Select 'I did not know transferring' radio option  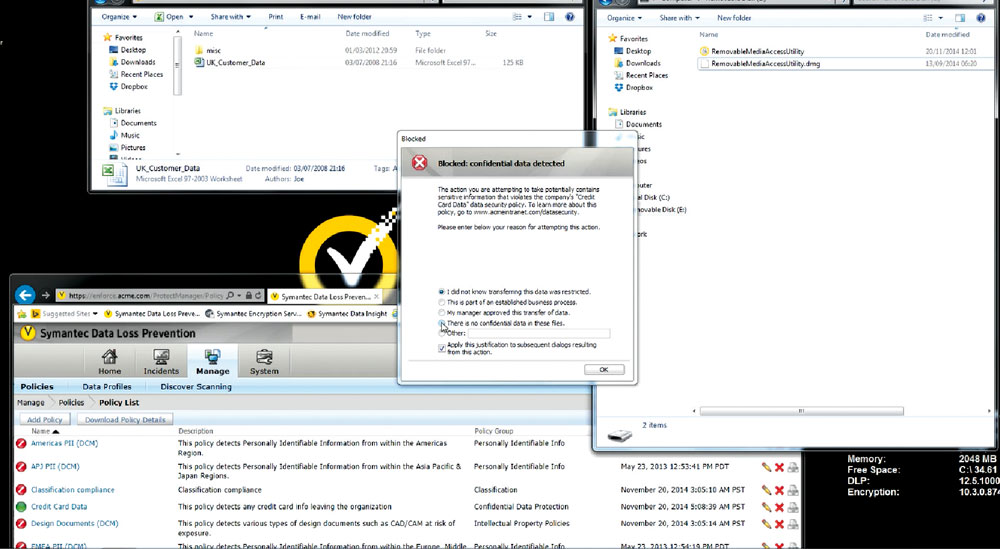[x=441, y=292]
